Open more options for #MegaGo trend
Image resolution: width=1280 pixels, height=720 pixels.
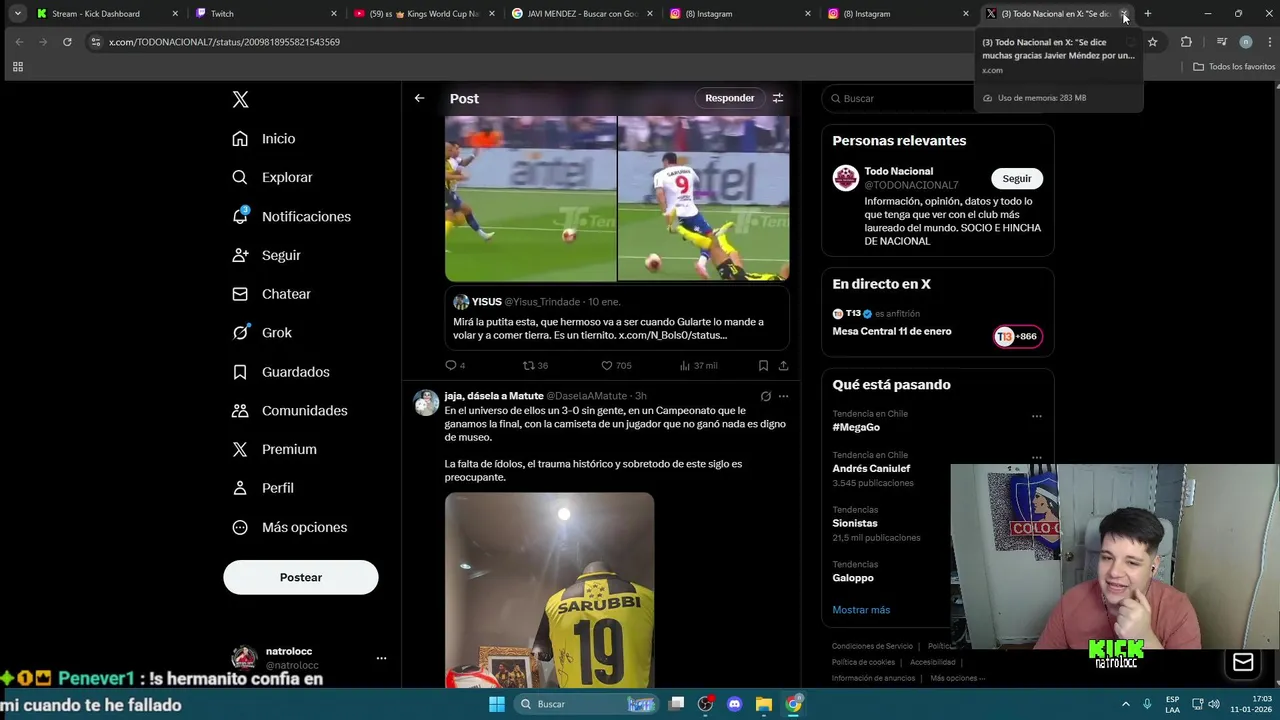click(x=1037, y=416)
